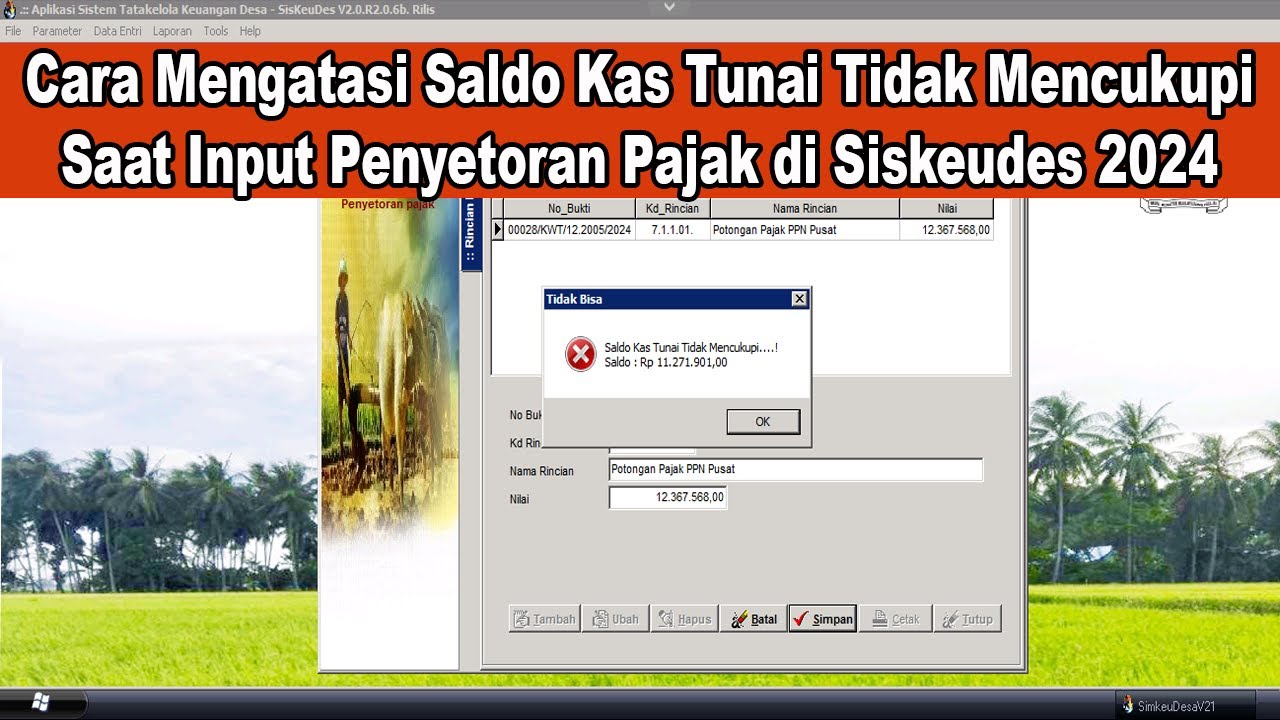Open the Windows Start button
The width and height of the screenshot is (1280, 720).
point(43,702)
